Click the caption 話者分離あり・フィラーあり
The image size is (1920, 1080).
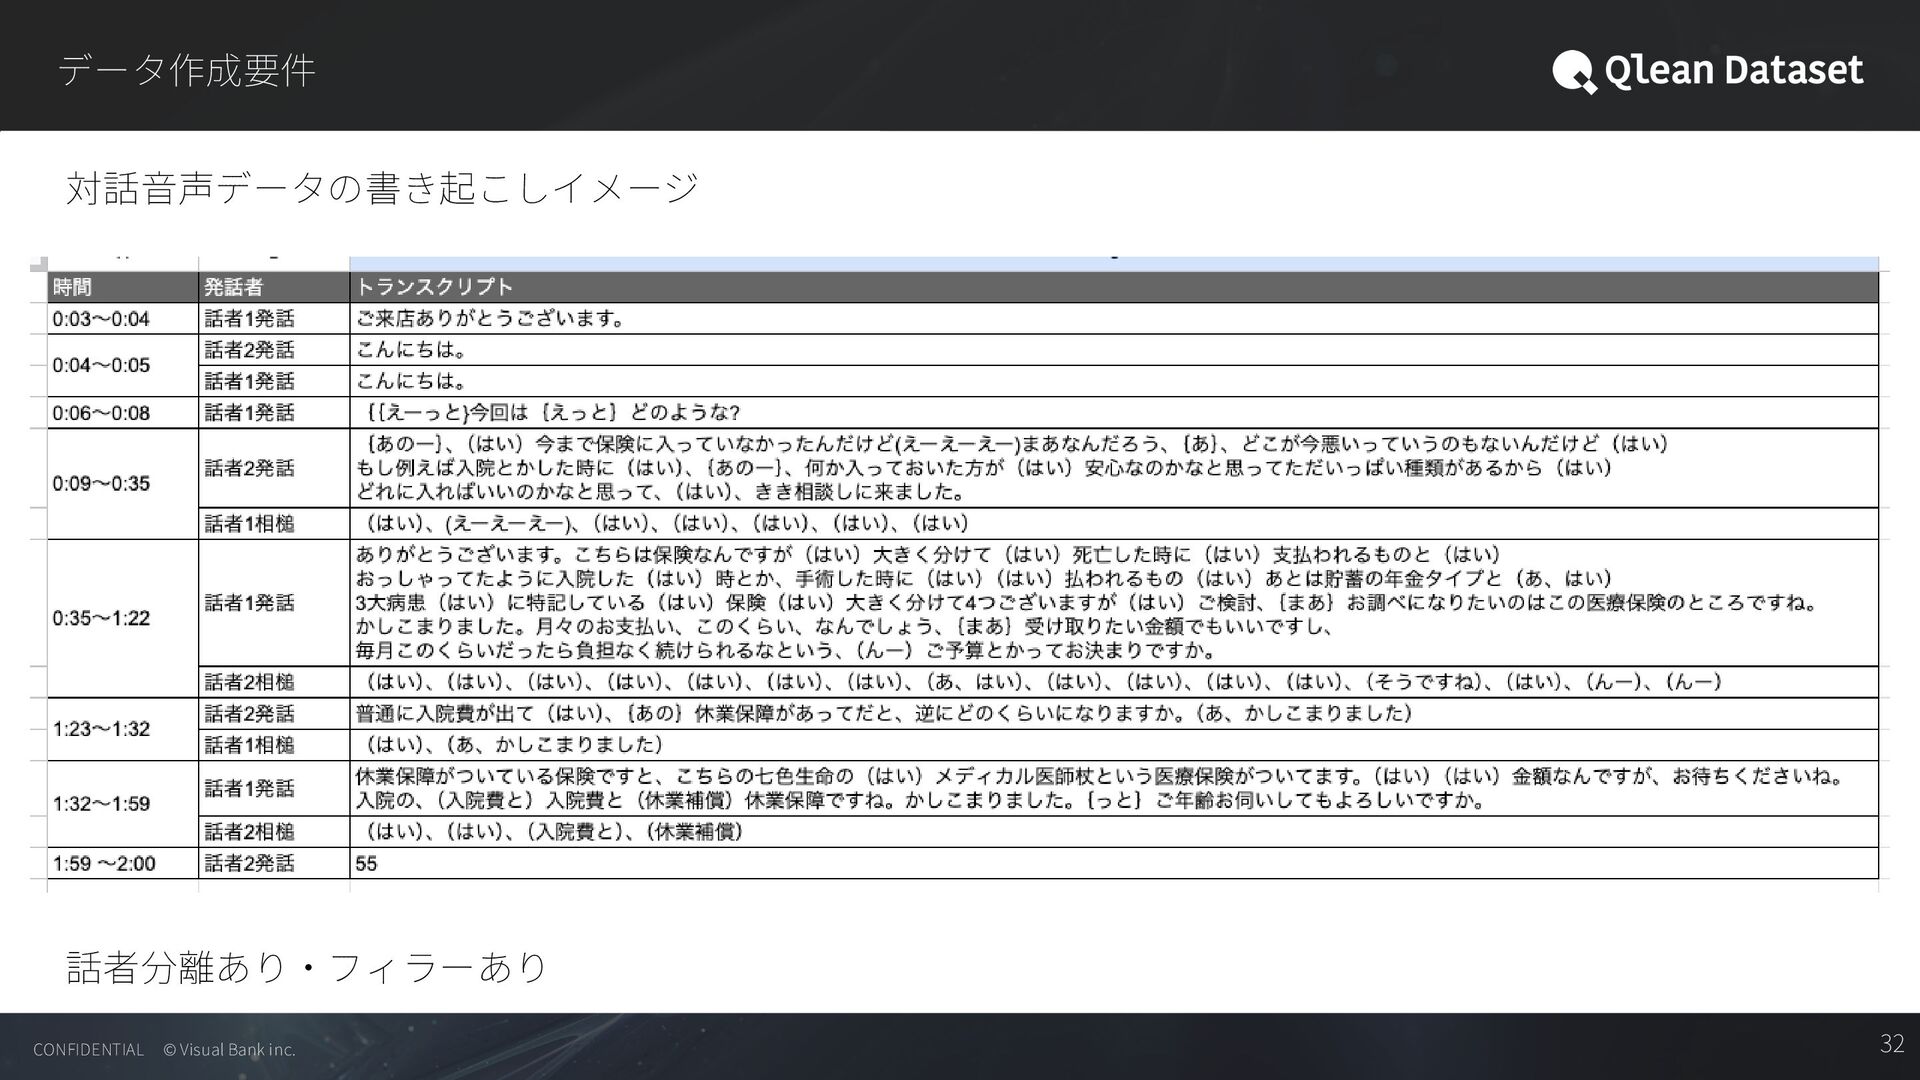click(307, 967)
